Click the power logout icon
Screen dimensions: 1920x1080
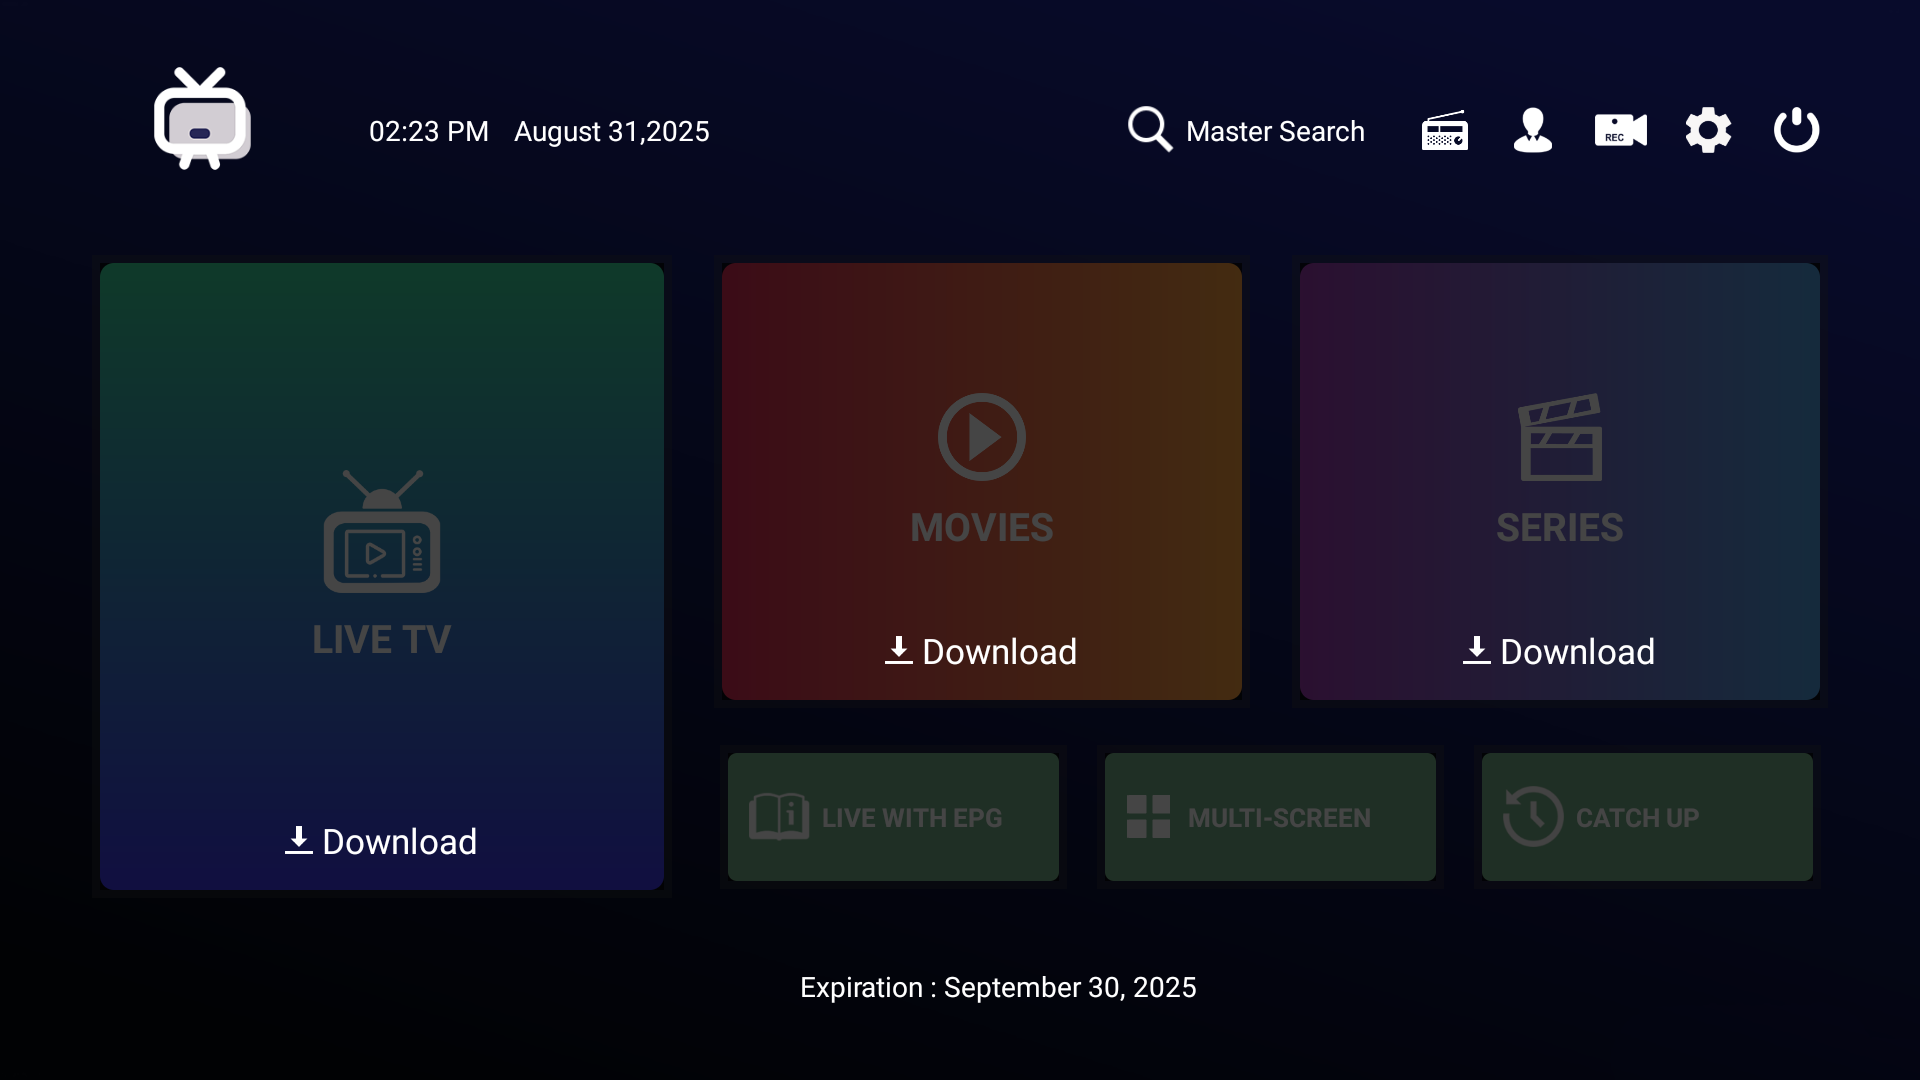point(1796,131)
